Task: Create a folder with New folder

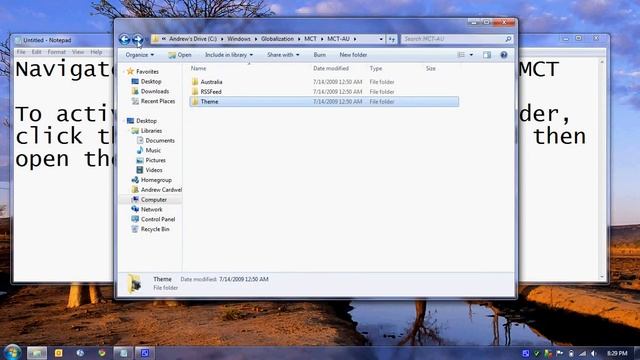Action: coord(353,55)
